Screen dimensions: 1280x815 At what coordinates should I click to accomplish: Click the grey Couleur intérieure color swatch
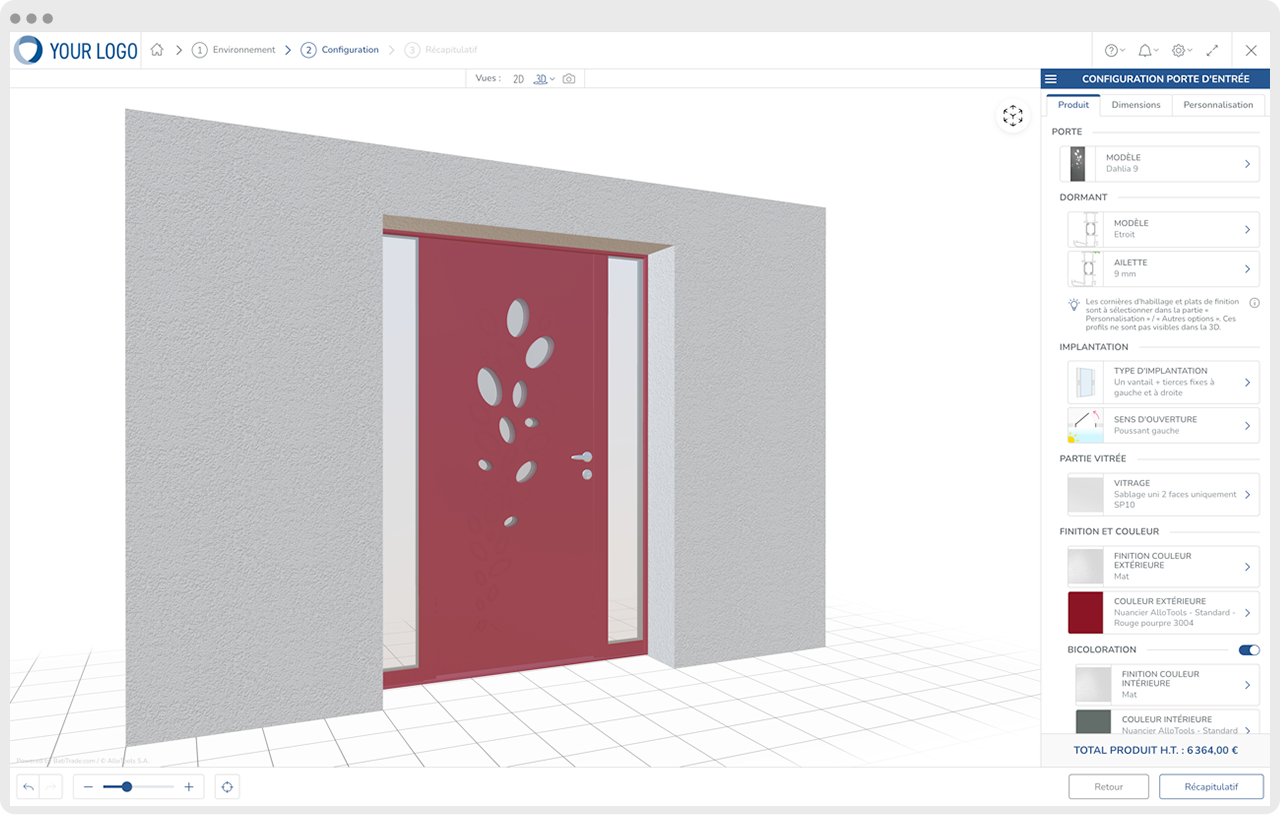1093,723
